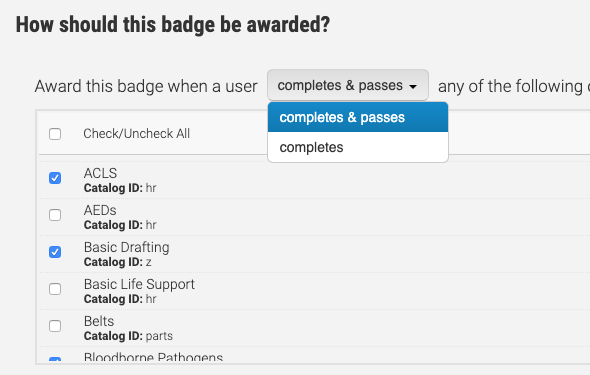Click the Belts course title

(x=99, y=321)
